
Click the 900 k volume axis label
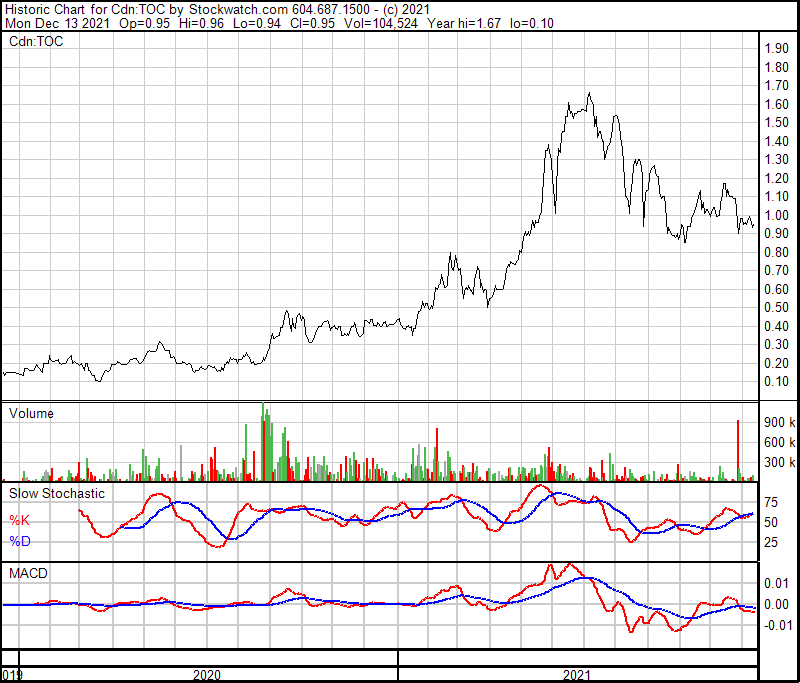click(x=780, y=422)
